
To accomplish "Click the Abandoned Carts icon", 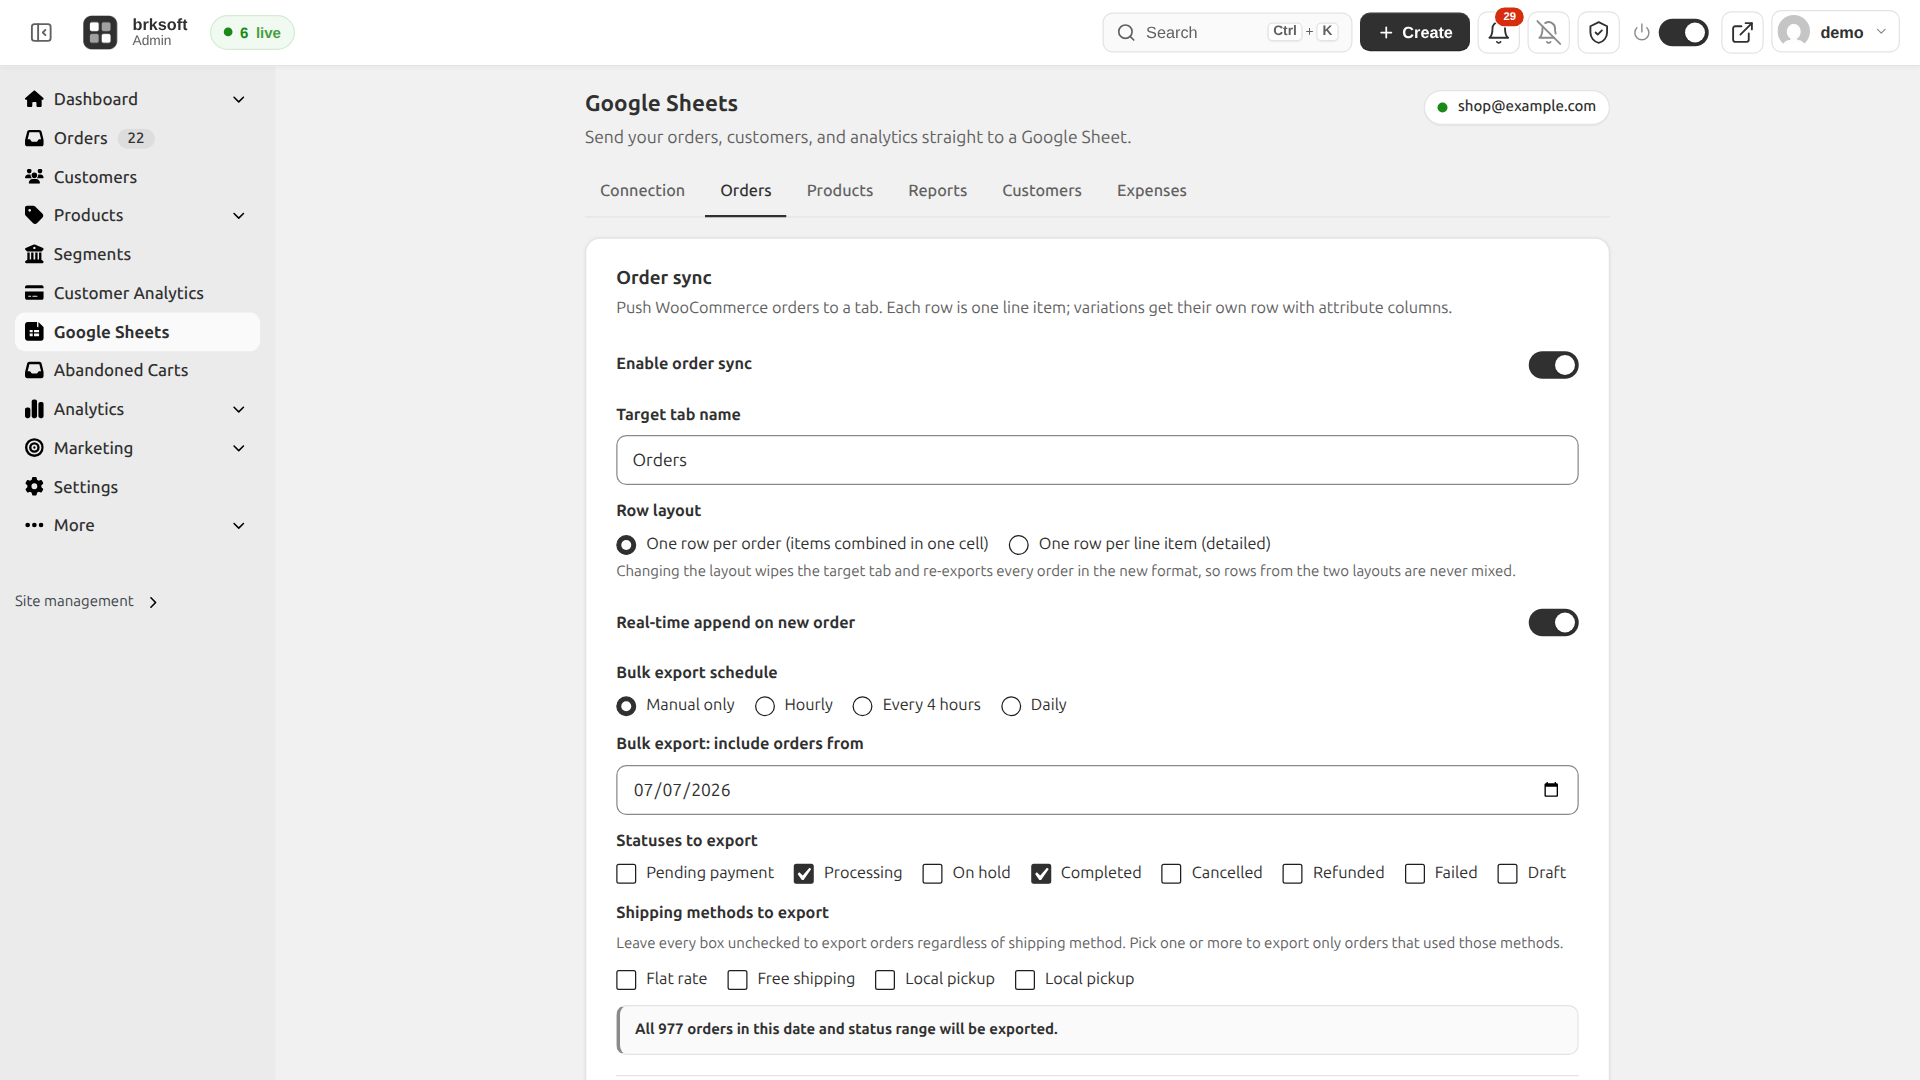I will [34, 370].
